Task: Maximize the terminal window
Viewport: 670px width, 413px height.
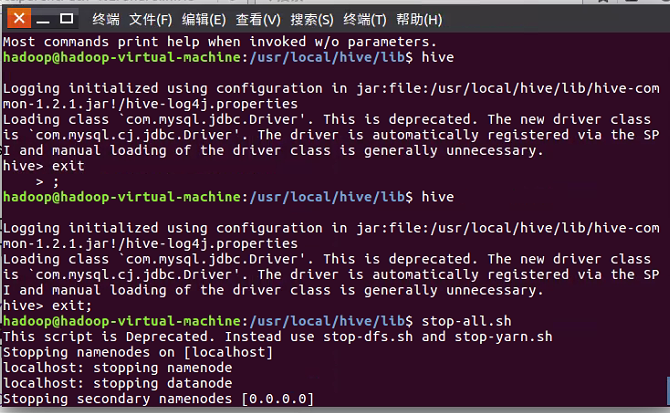Action: point(66,19)
